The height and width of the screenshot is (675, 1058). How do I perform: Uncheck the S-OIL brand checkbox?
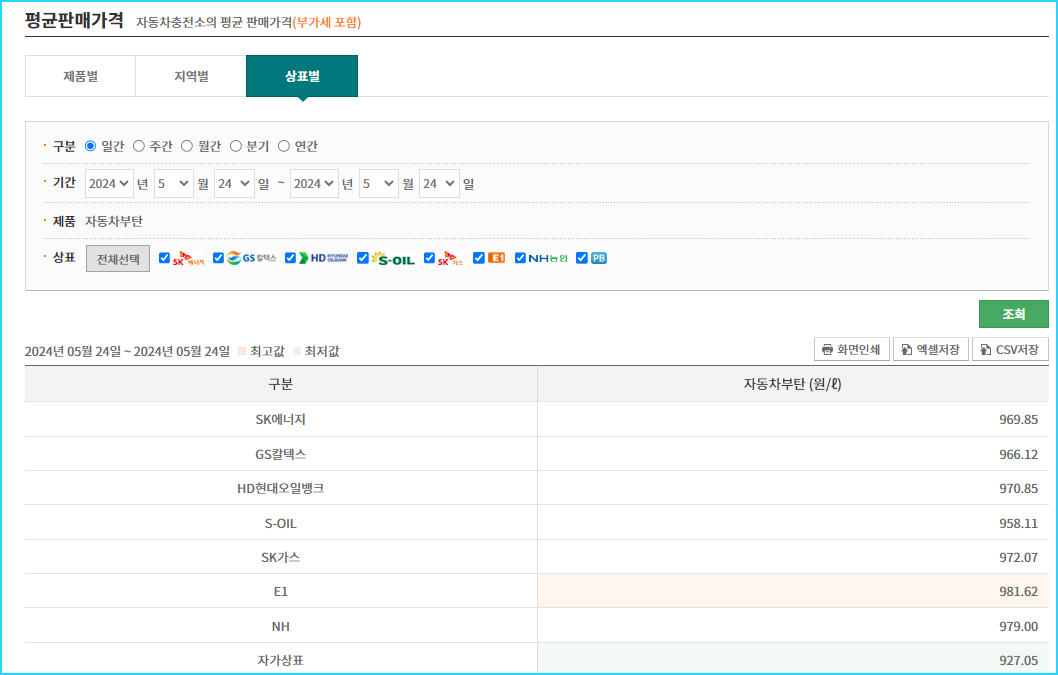click(x=362, y=258)
